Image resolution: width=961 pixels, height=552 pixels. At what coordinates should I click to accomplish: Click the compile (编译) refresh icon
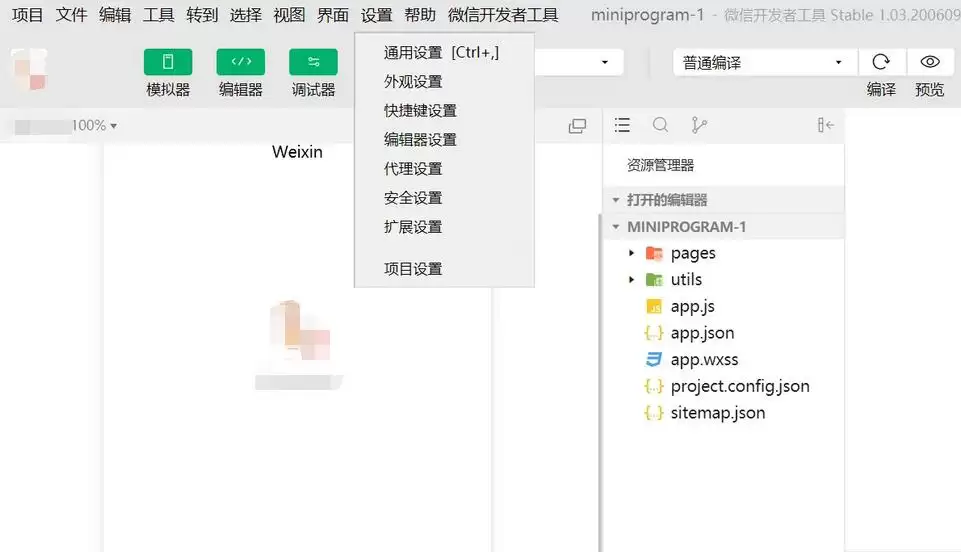[881, 62]
